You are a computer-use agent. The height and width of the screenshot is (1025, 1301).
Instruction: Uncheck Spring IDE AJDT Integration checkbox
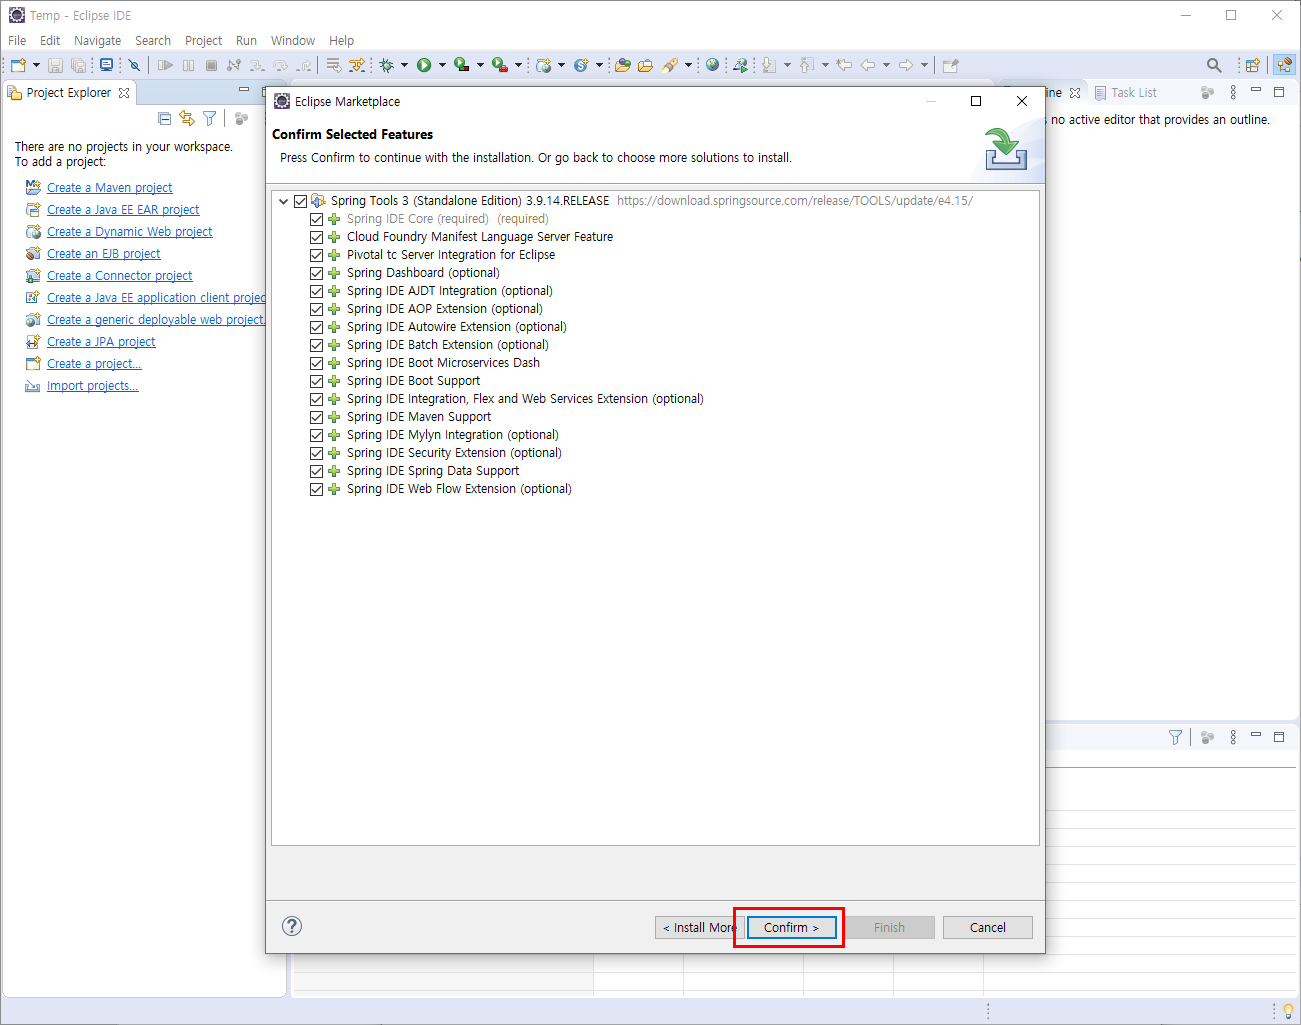click(316, 291)
